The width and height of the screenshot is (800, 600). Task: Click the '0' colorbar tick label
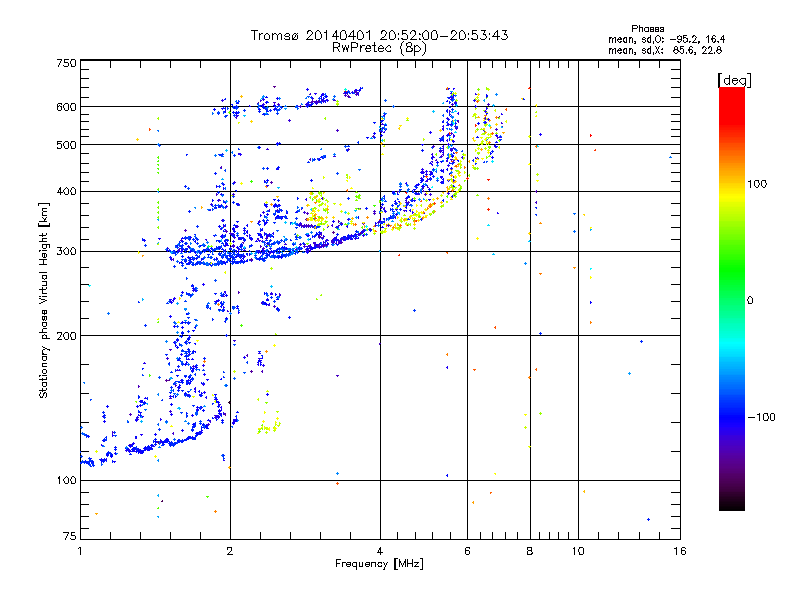pyautogui.click(x=749, y=301)
